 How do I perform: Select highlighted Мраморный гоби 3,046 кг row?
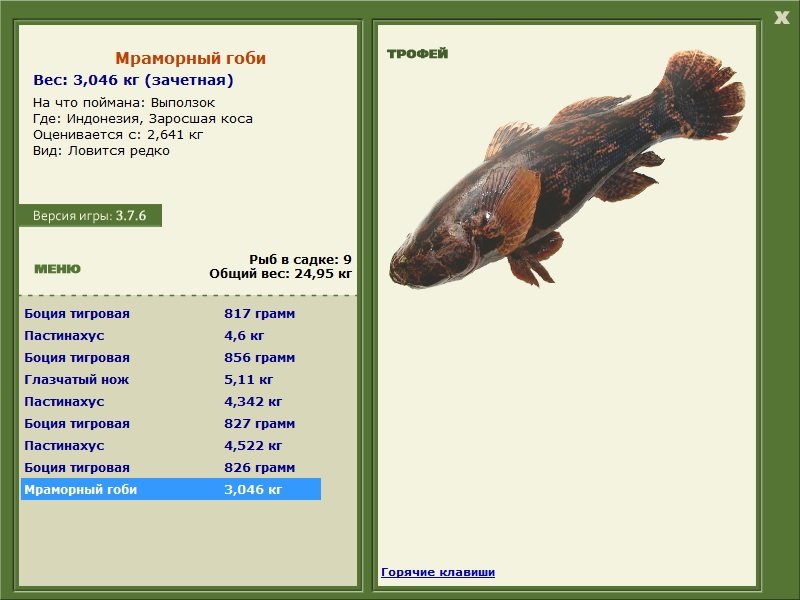click(170, 489)
